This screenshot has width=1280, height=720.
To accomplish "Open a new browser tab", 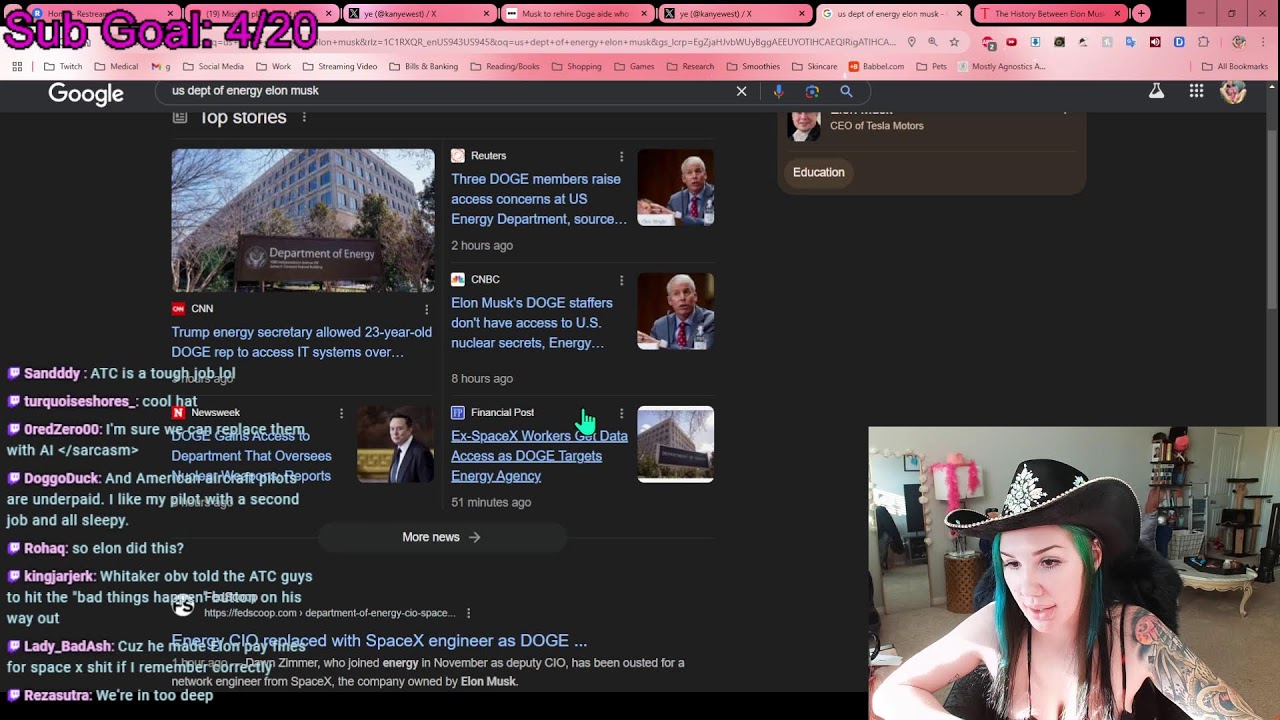I will [x=1141, y=14].
